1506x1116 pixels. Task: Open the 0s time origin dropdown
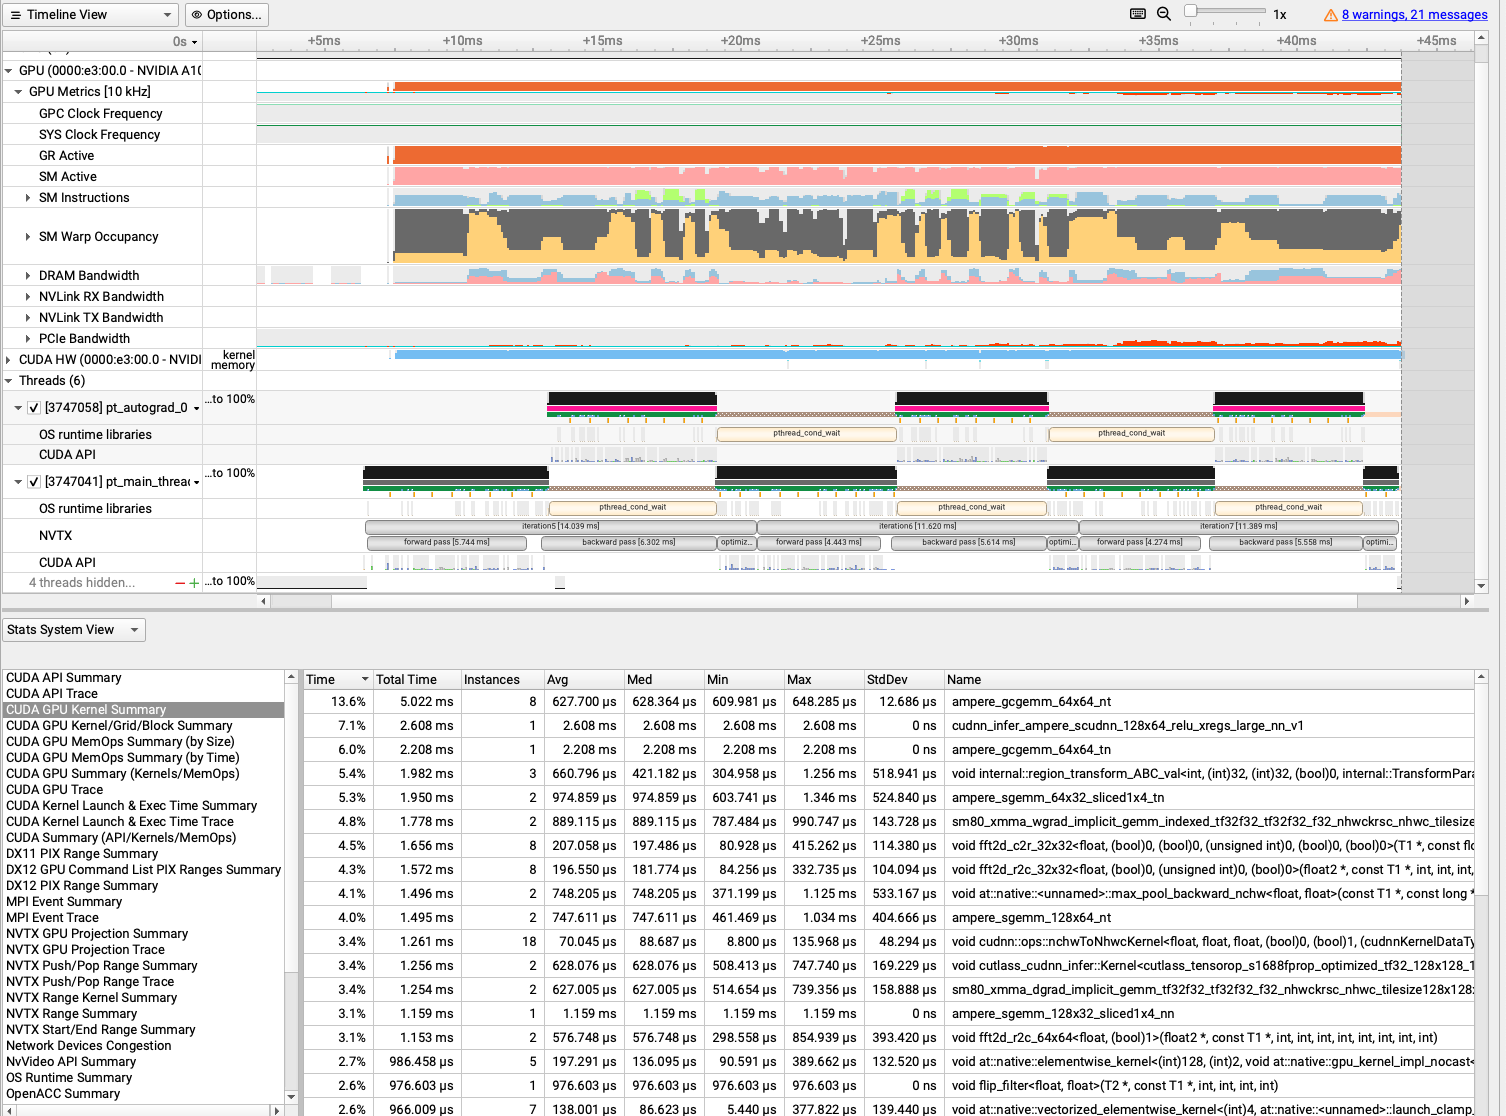tap(186, 42)
